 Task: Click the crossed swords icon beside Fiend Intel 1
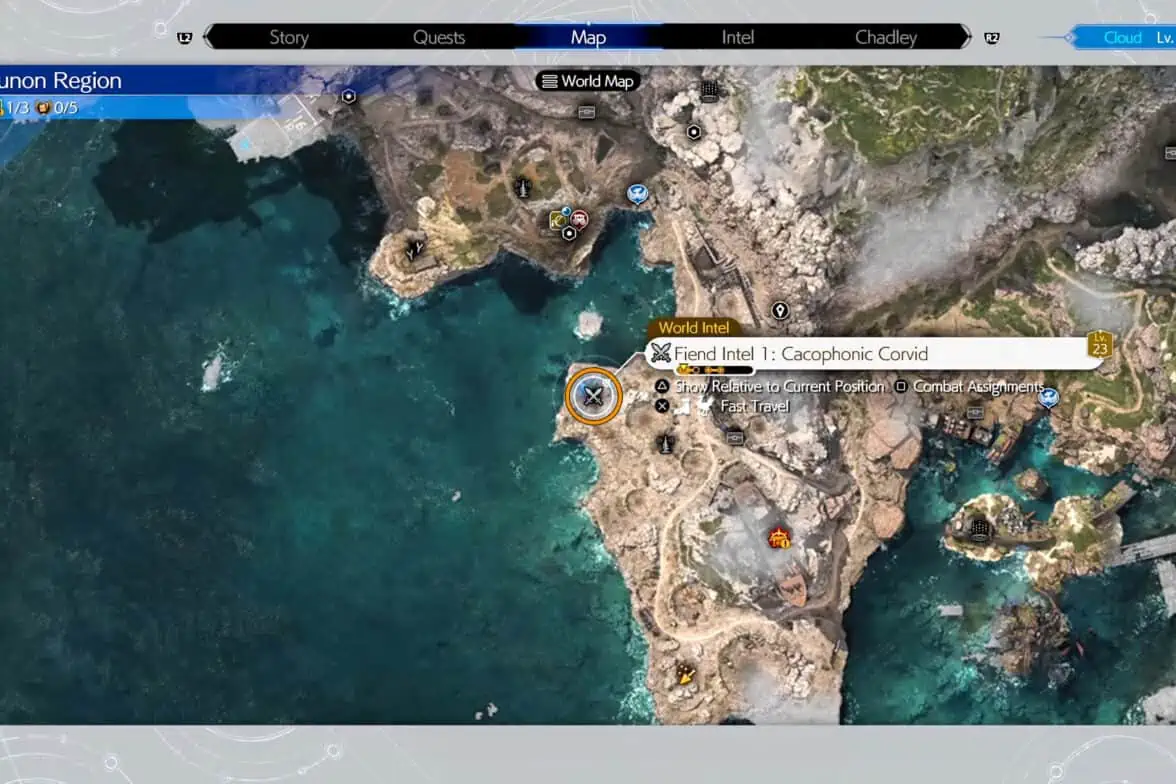pos(661,353)
